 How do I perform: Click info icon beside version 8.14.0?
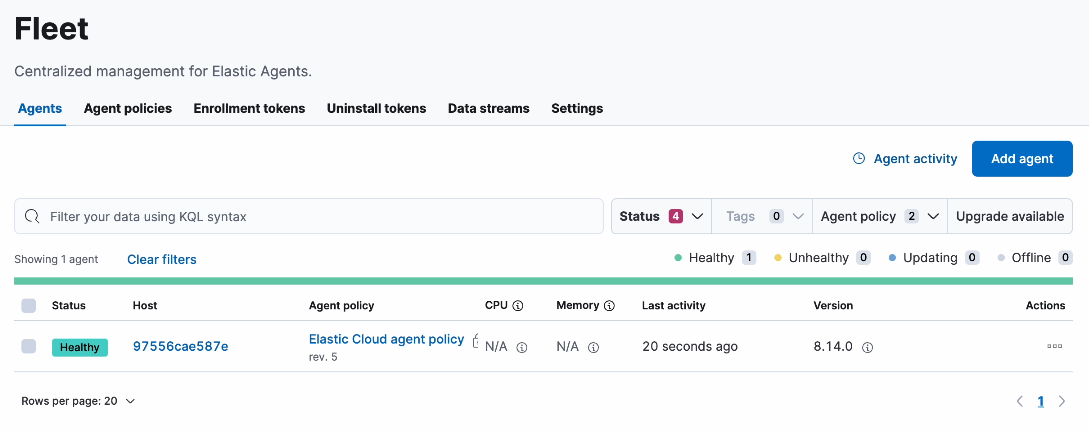[867, 348]
